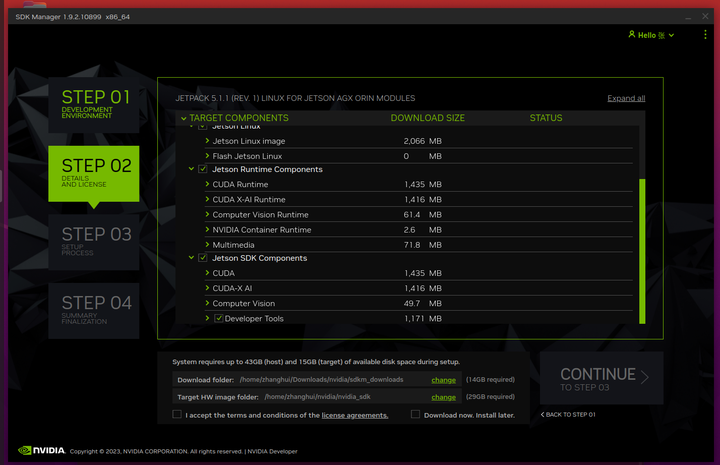Screen dimensions: 720x465
Task: Click the Developer Tools 1,171 MB value
Action: pyautogui.click(x=422, y=318)
